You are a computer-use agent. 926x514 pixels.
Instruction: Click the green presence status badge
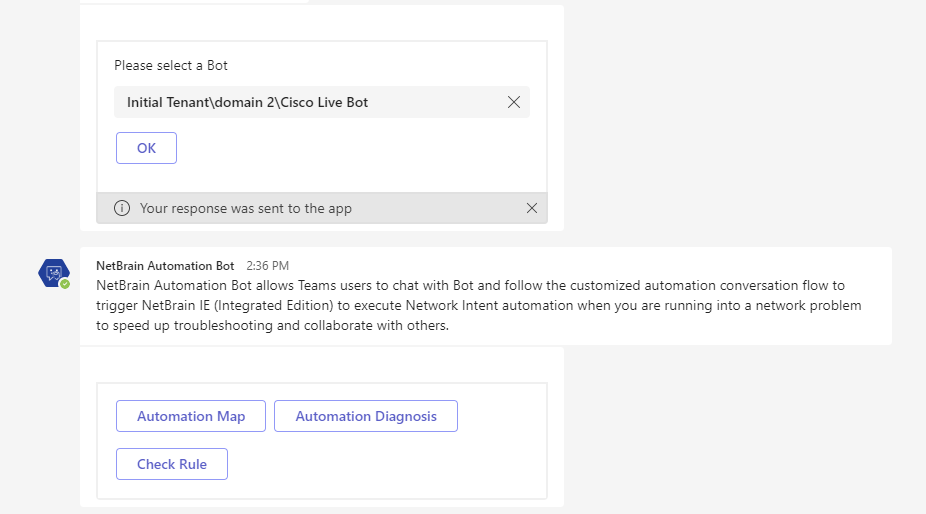(65, 284)
